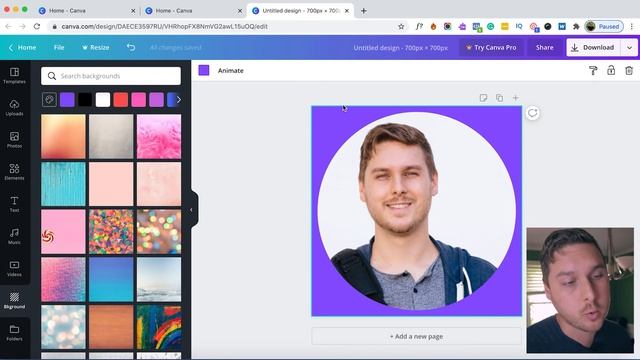Select the colorful confetti background thumbnail
640x360 pixels.
(x=111, y=232)
